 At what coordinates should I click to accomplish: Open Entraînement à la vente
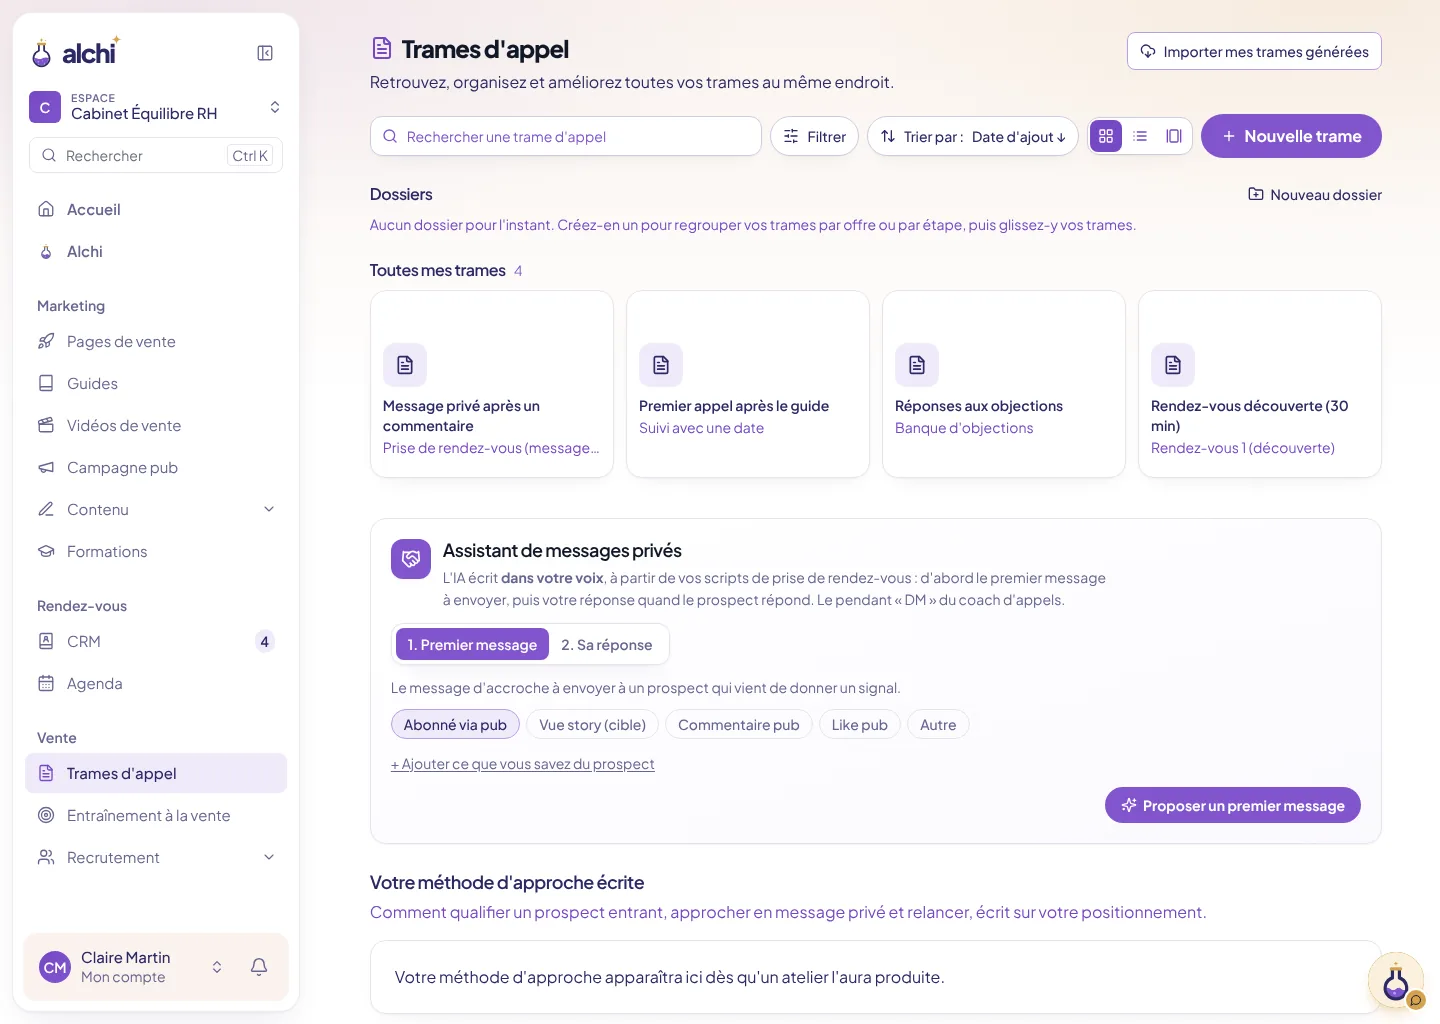pos(156,815)
